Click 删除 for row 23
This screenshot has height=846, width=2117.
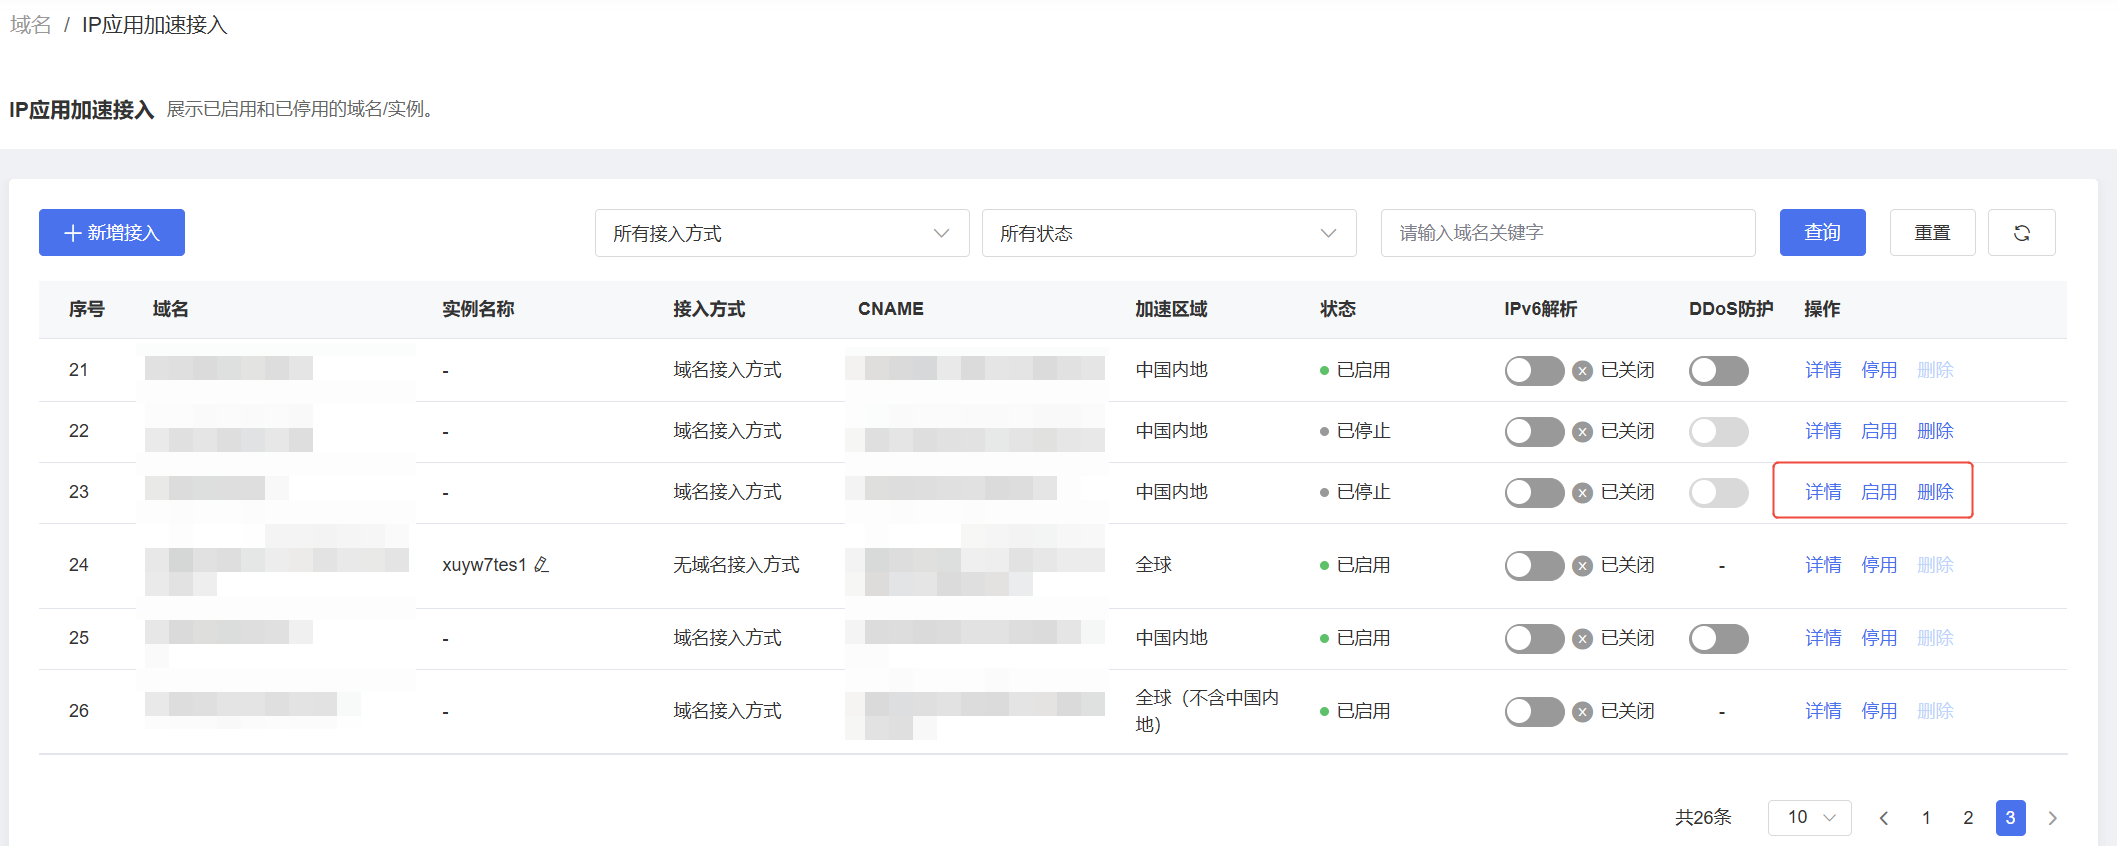point(1935,493)
